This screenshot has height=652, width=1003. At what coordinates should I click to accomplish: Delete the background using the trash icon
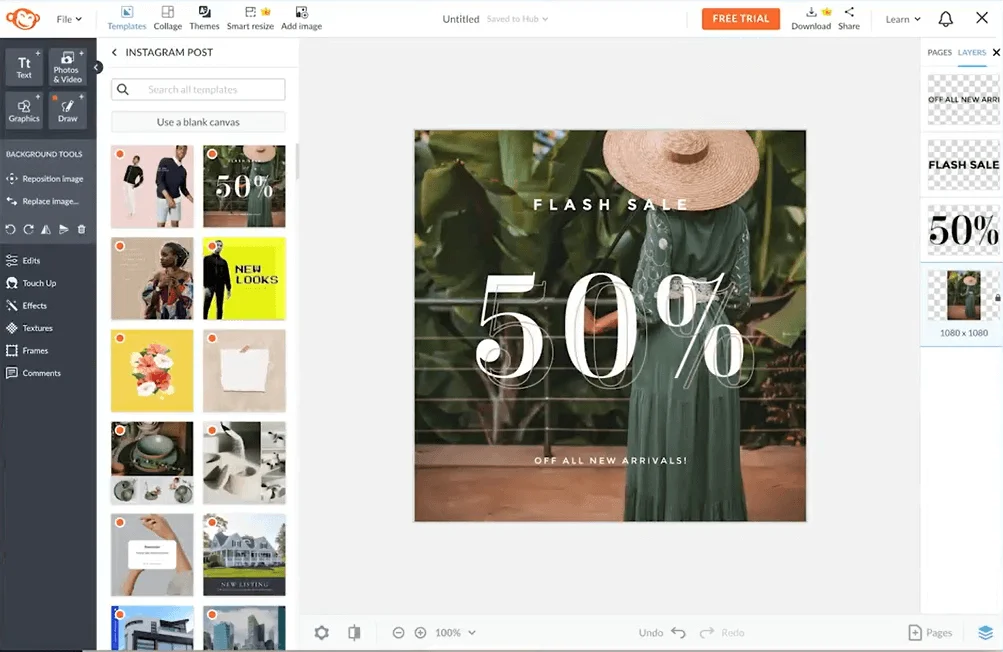81,230
